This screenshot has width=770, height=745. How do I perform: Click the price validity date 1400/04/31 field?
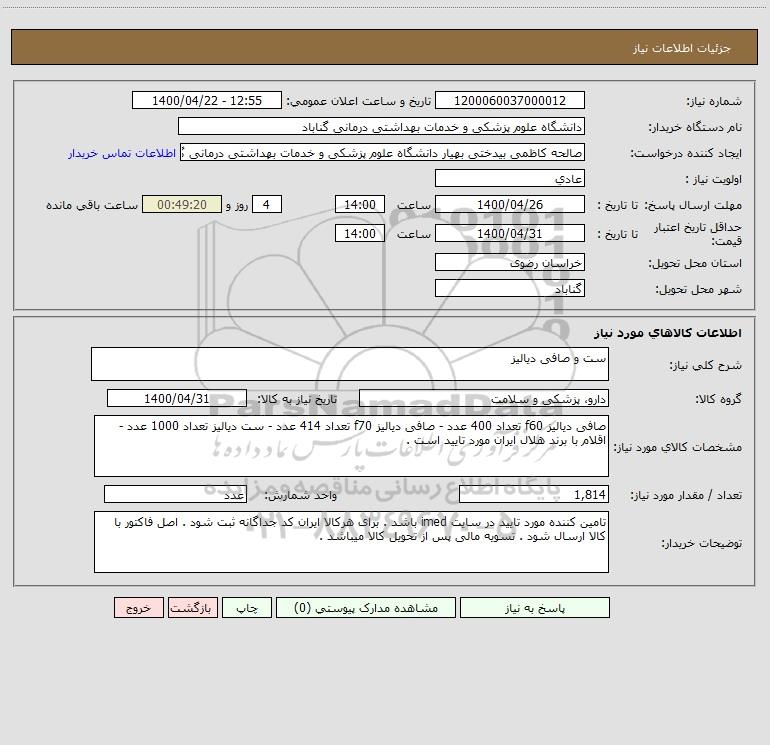[510, 233]
